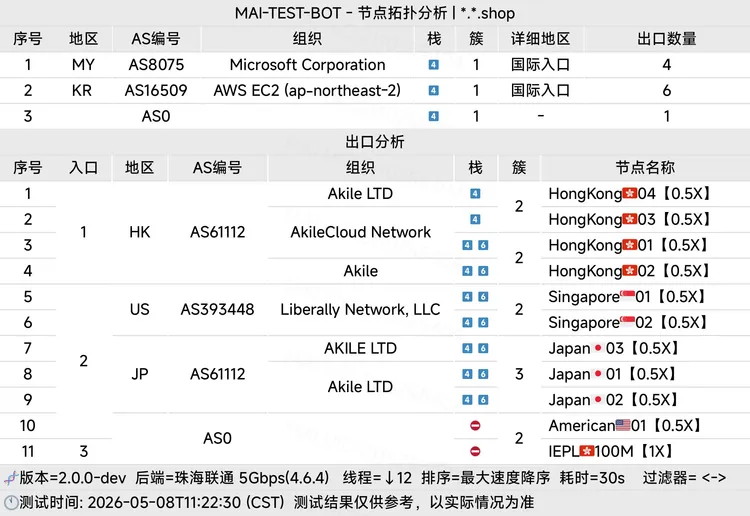The height and width of the screenshot is (516, 750).
Task: Click the IPv6 badge in the Japan 02 row
Action: [483, 400]
